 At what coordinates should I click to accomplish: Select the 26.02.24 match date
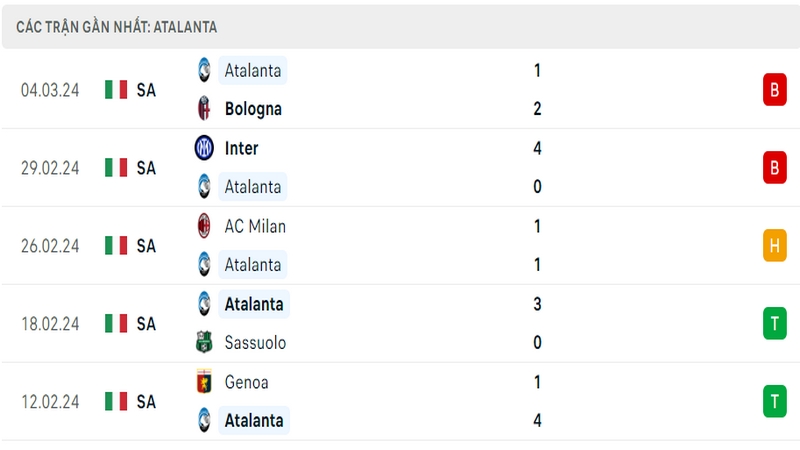[x=50, y=246]
